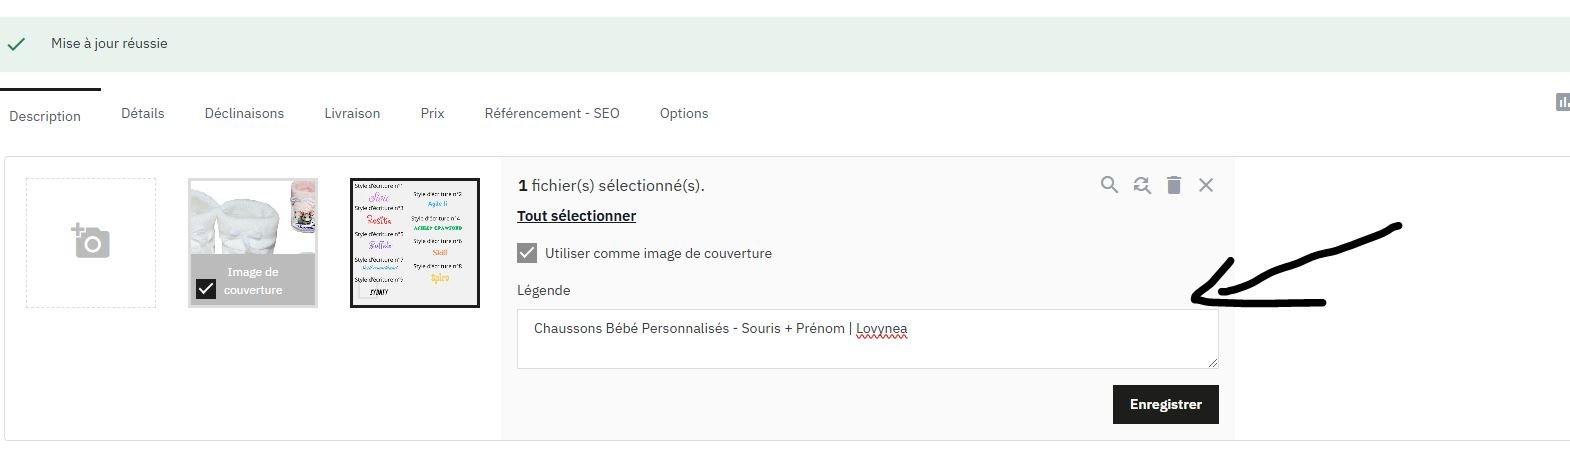
Task: Open the Description tab
Action: coord(45,116)
